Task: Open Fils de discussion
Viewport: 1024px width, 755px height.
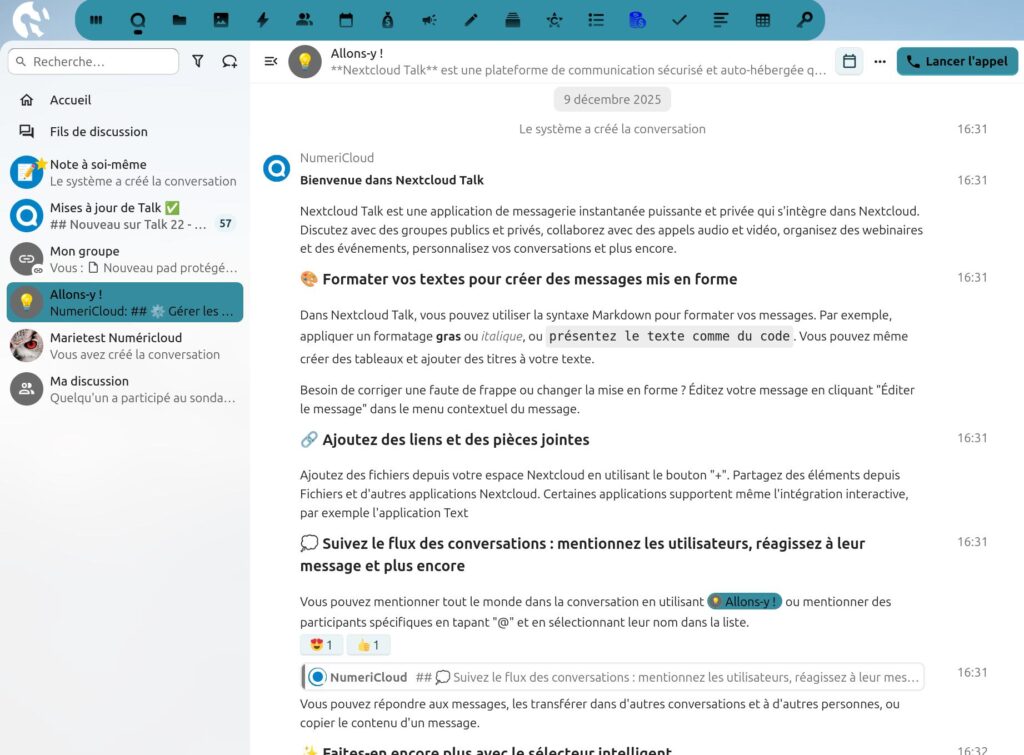Action: tap(125, 131)
